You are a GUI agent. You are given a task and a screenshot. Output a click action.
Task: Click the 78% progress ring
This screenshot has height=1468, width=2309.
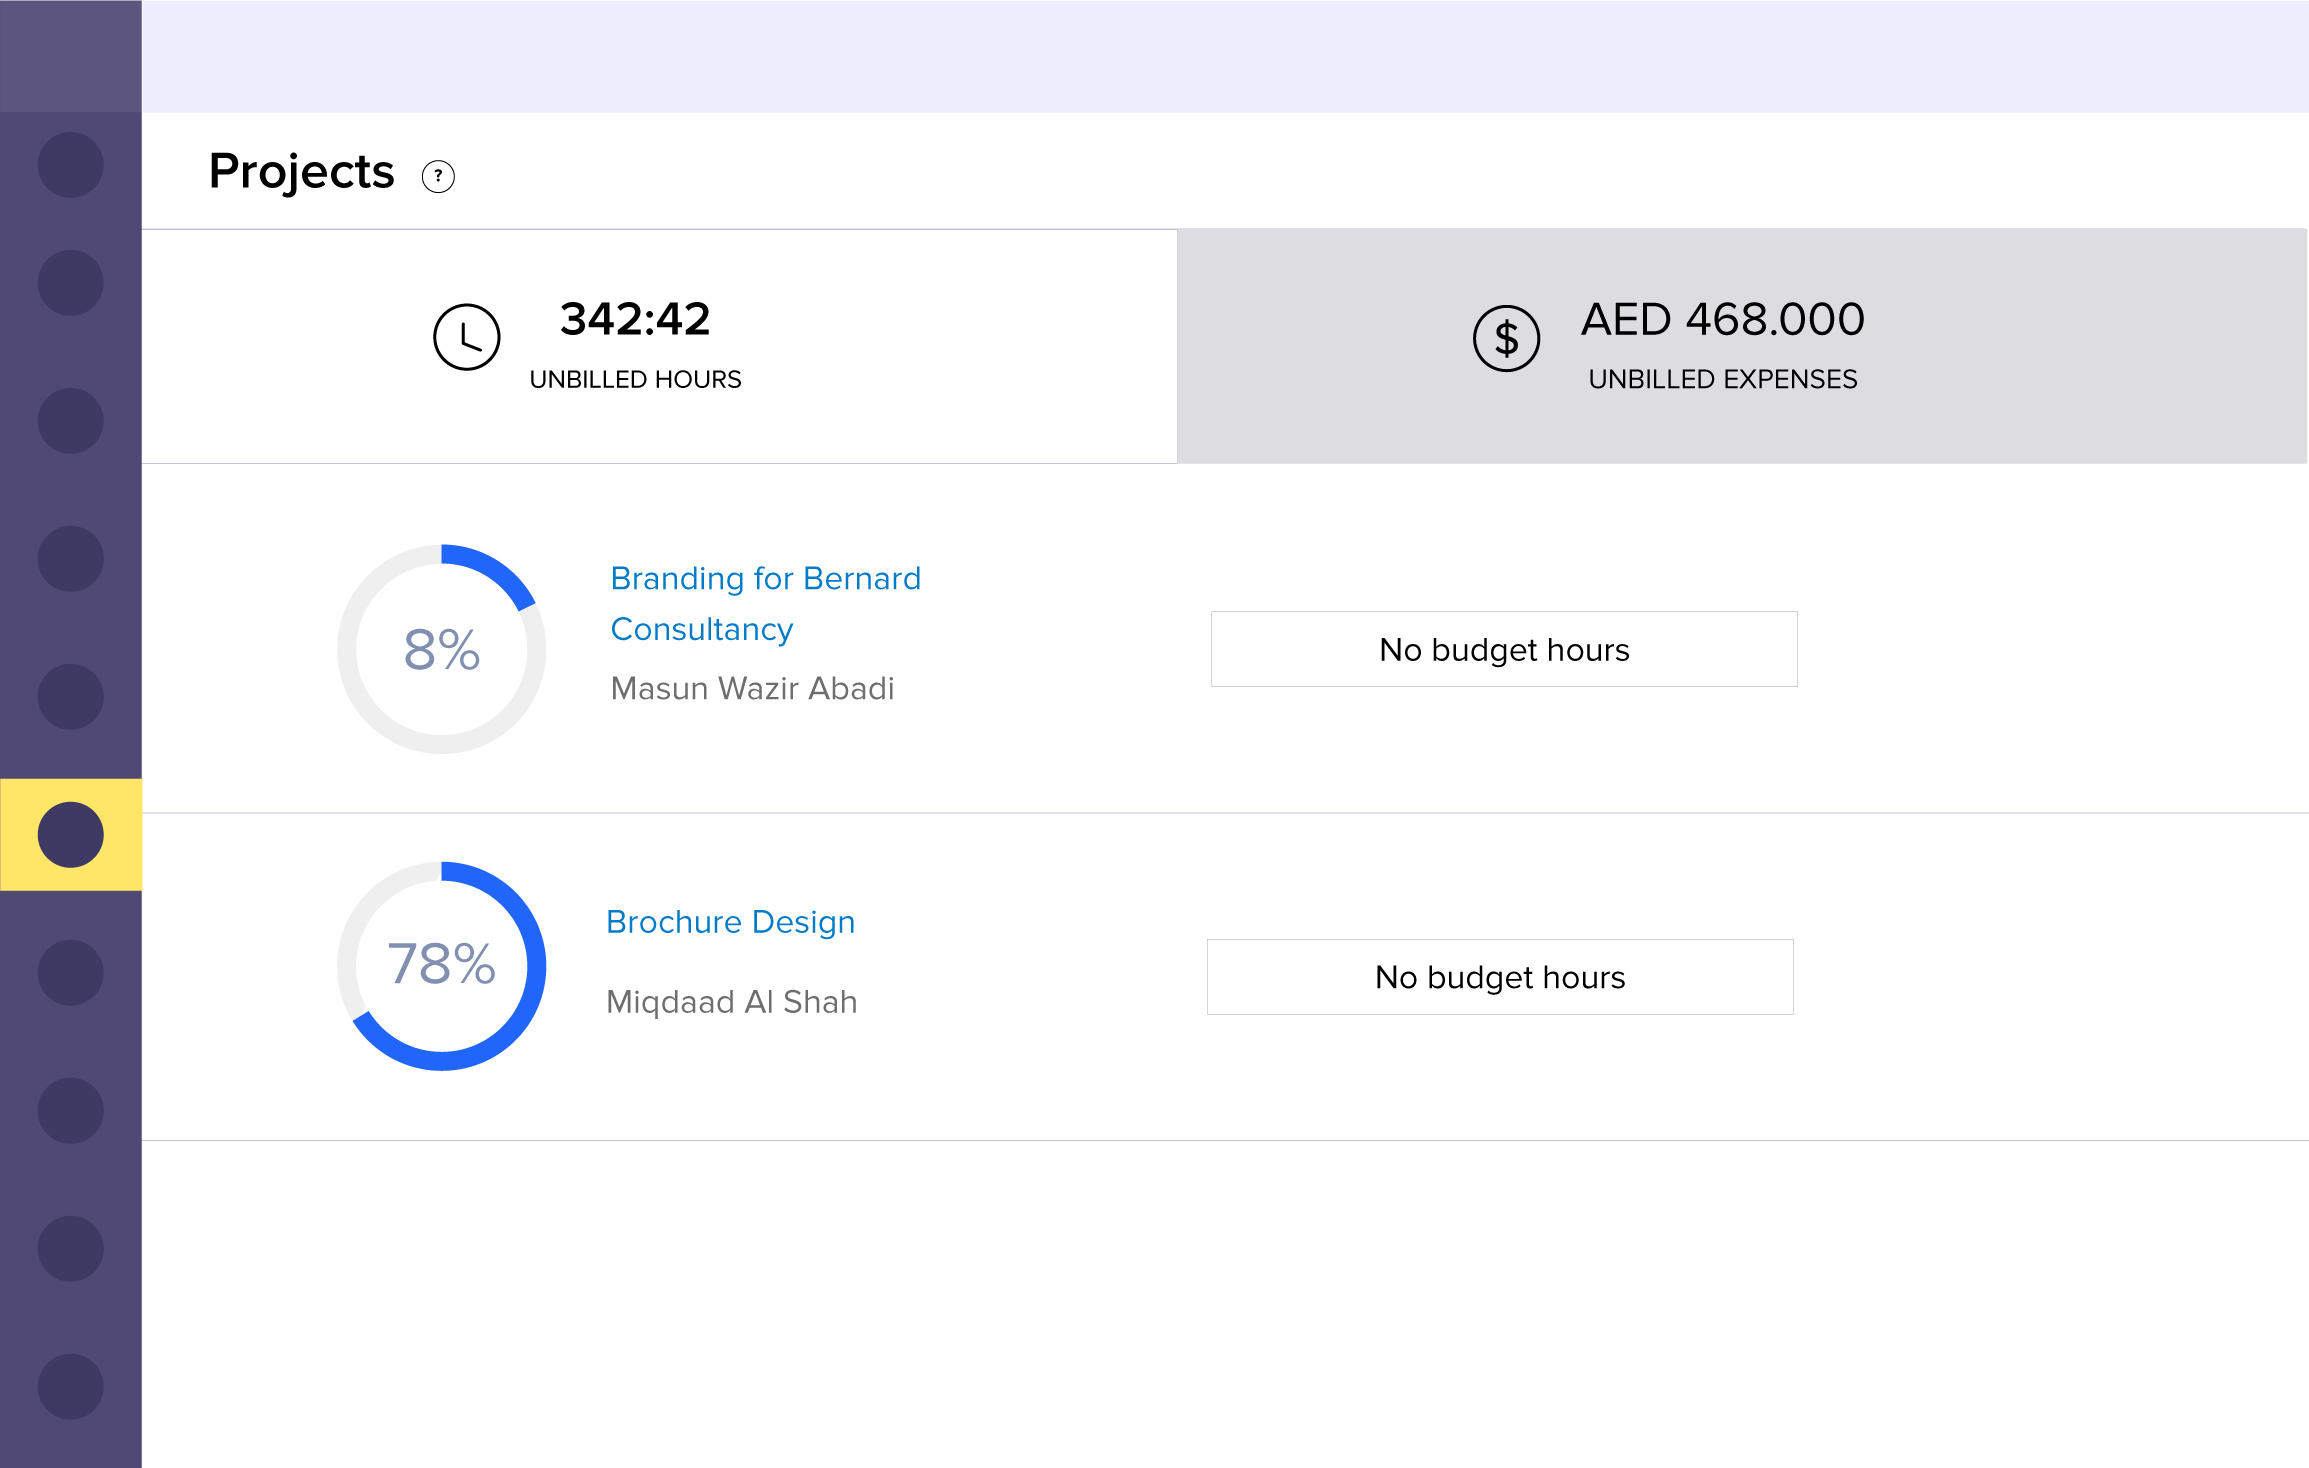(x=442, y=965)
